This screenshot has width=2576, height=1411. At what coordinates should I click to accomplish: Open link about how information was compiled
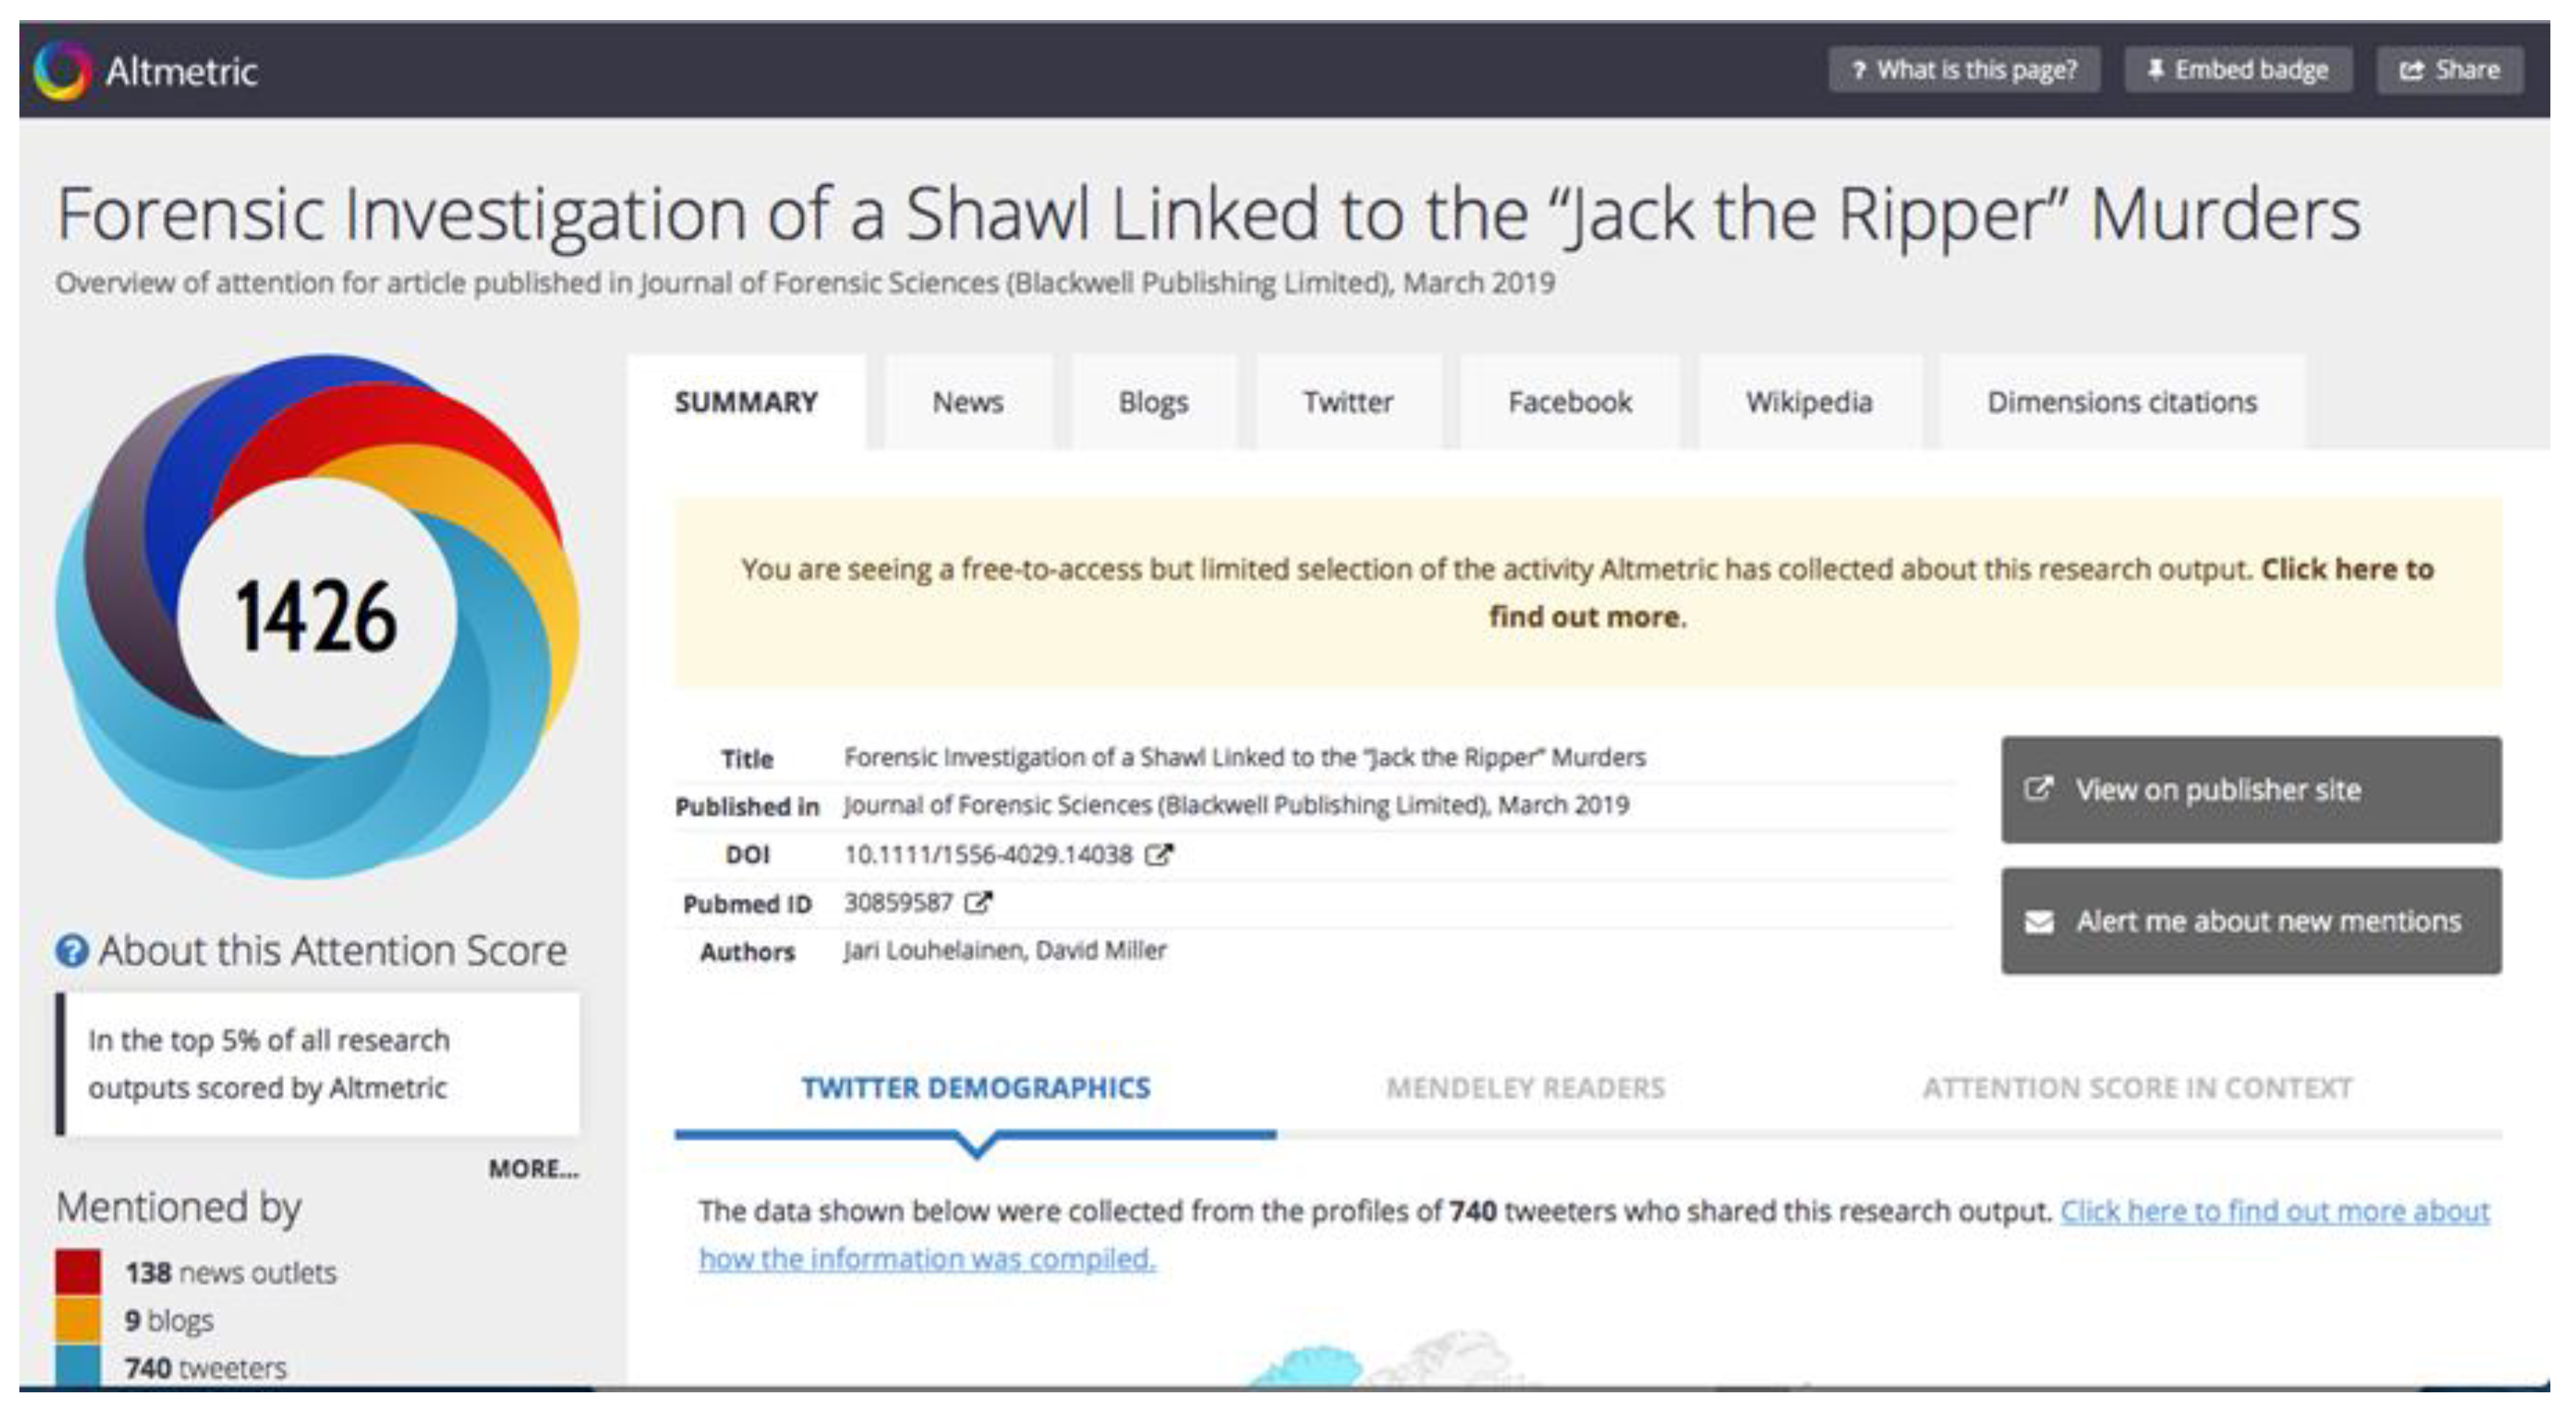927,1258
